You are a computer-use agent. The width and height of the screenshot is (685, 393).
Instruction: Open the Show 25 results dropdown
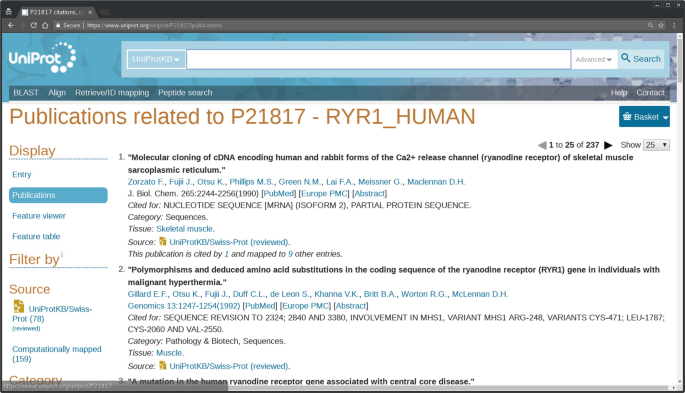coord(656,145)
